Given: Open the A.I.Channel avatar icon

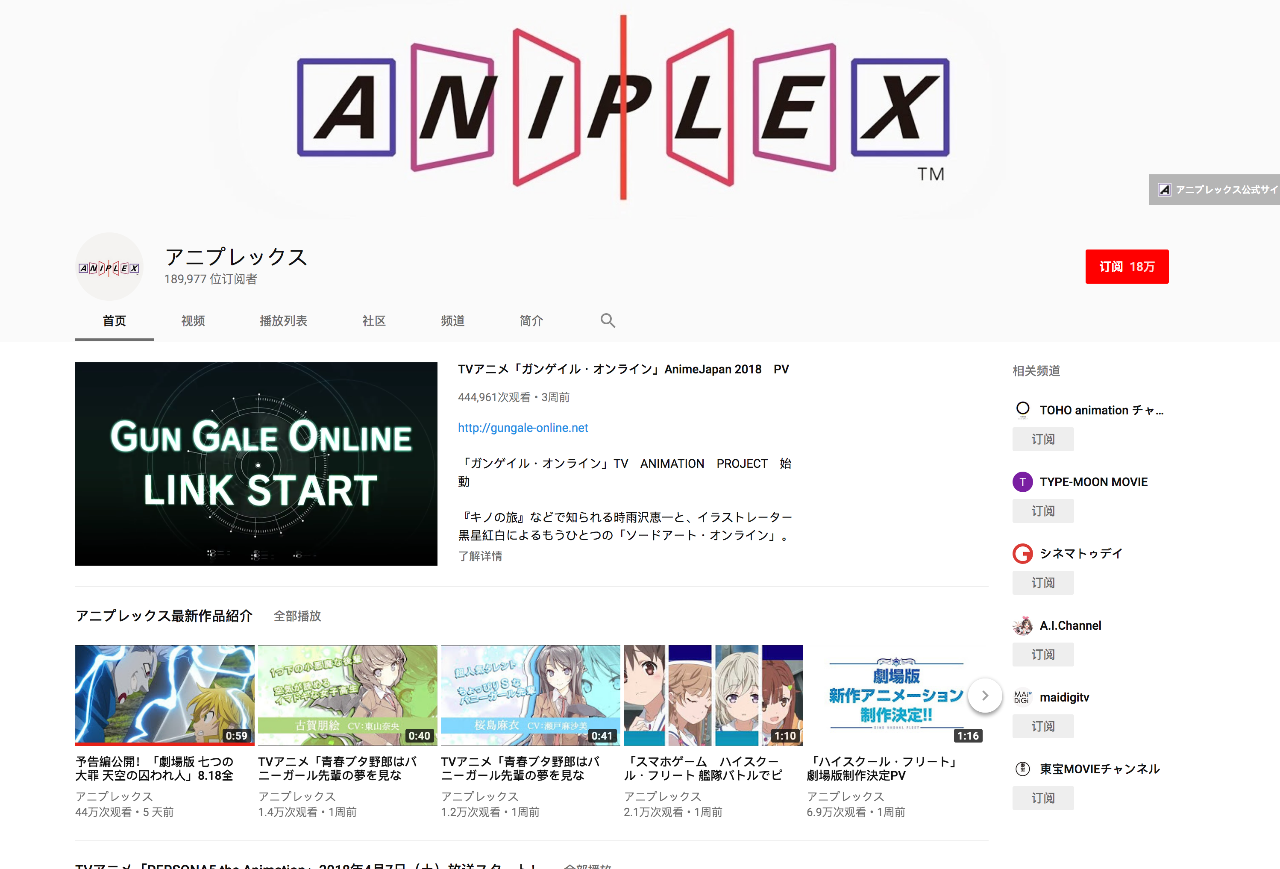Looking at the screenshot, I should 1022,626.
